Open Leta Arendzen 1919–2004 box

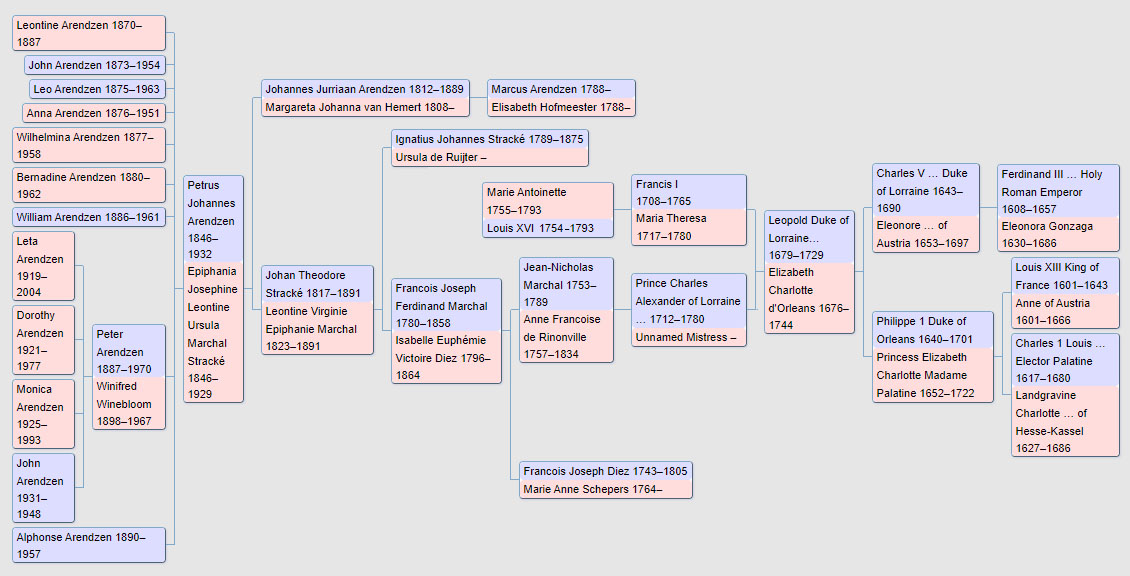(x=44, y=266)
